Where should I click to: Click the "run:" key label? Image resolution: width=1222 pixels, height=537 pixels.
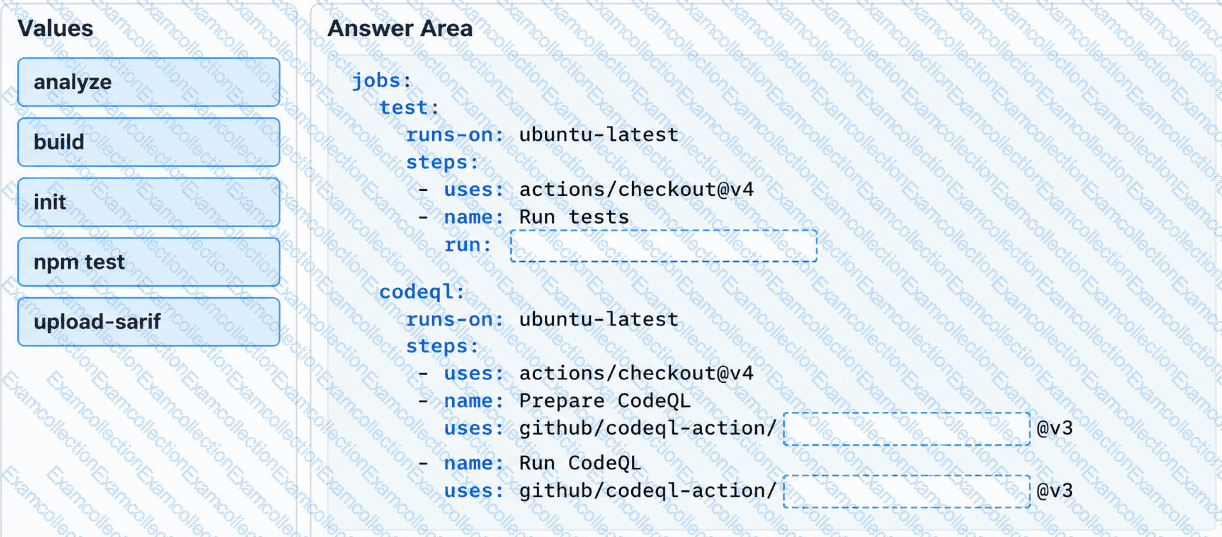click(469, 245)
